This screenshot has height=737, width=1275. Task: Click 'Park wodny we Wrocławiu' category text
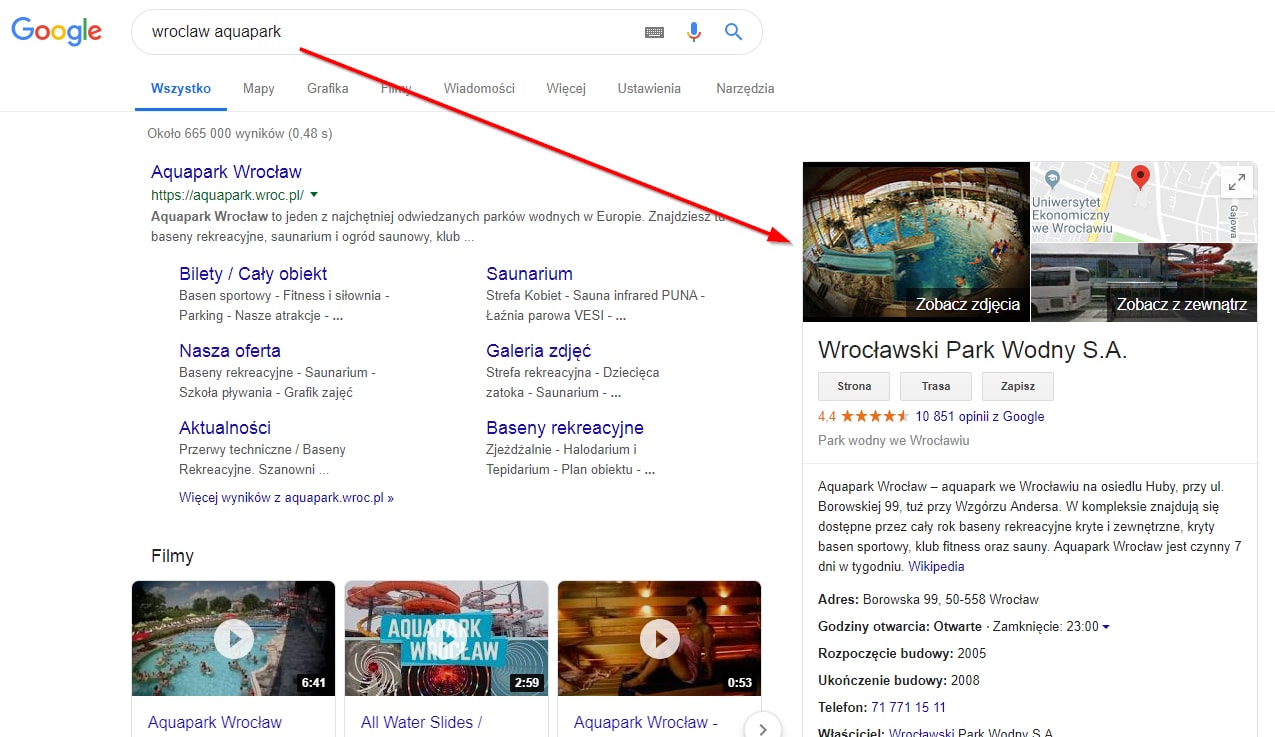[x=894, y=440]
